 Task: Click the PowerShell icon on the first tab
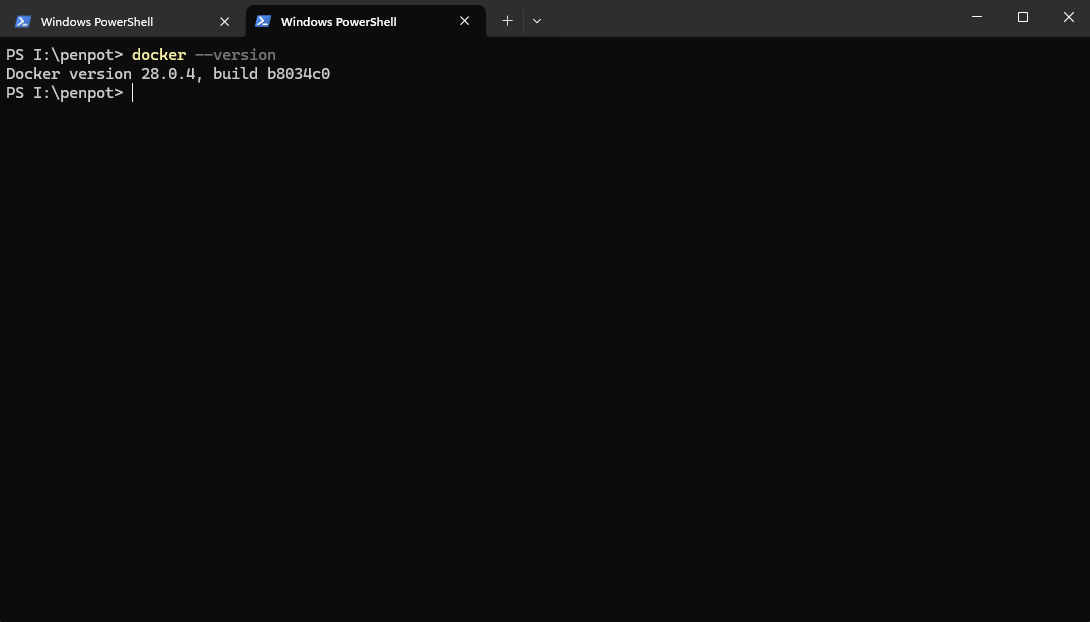pyautogui.click(x=23, y=21)
